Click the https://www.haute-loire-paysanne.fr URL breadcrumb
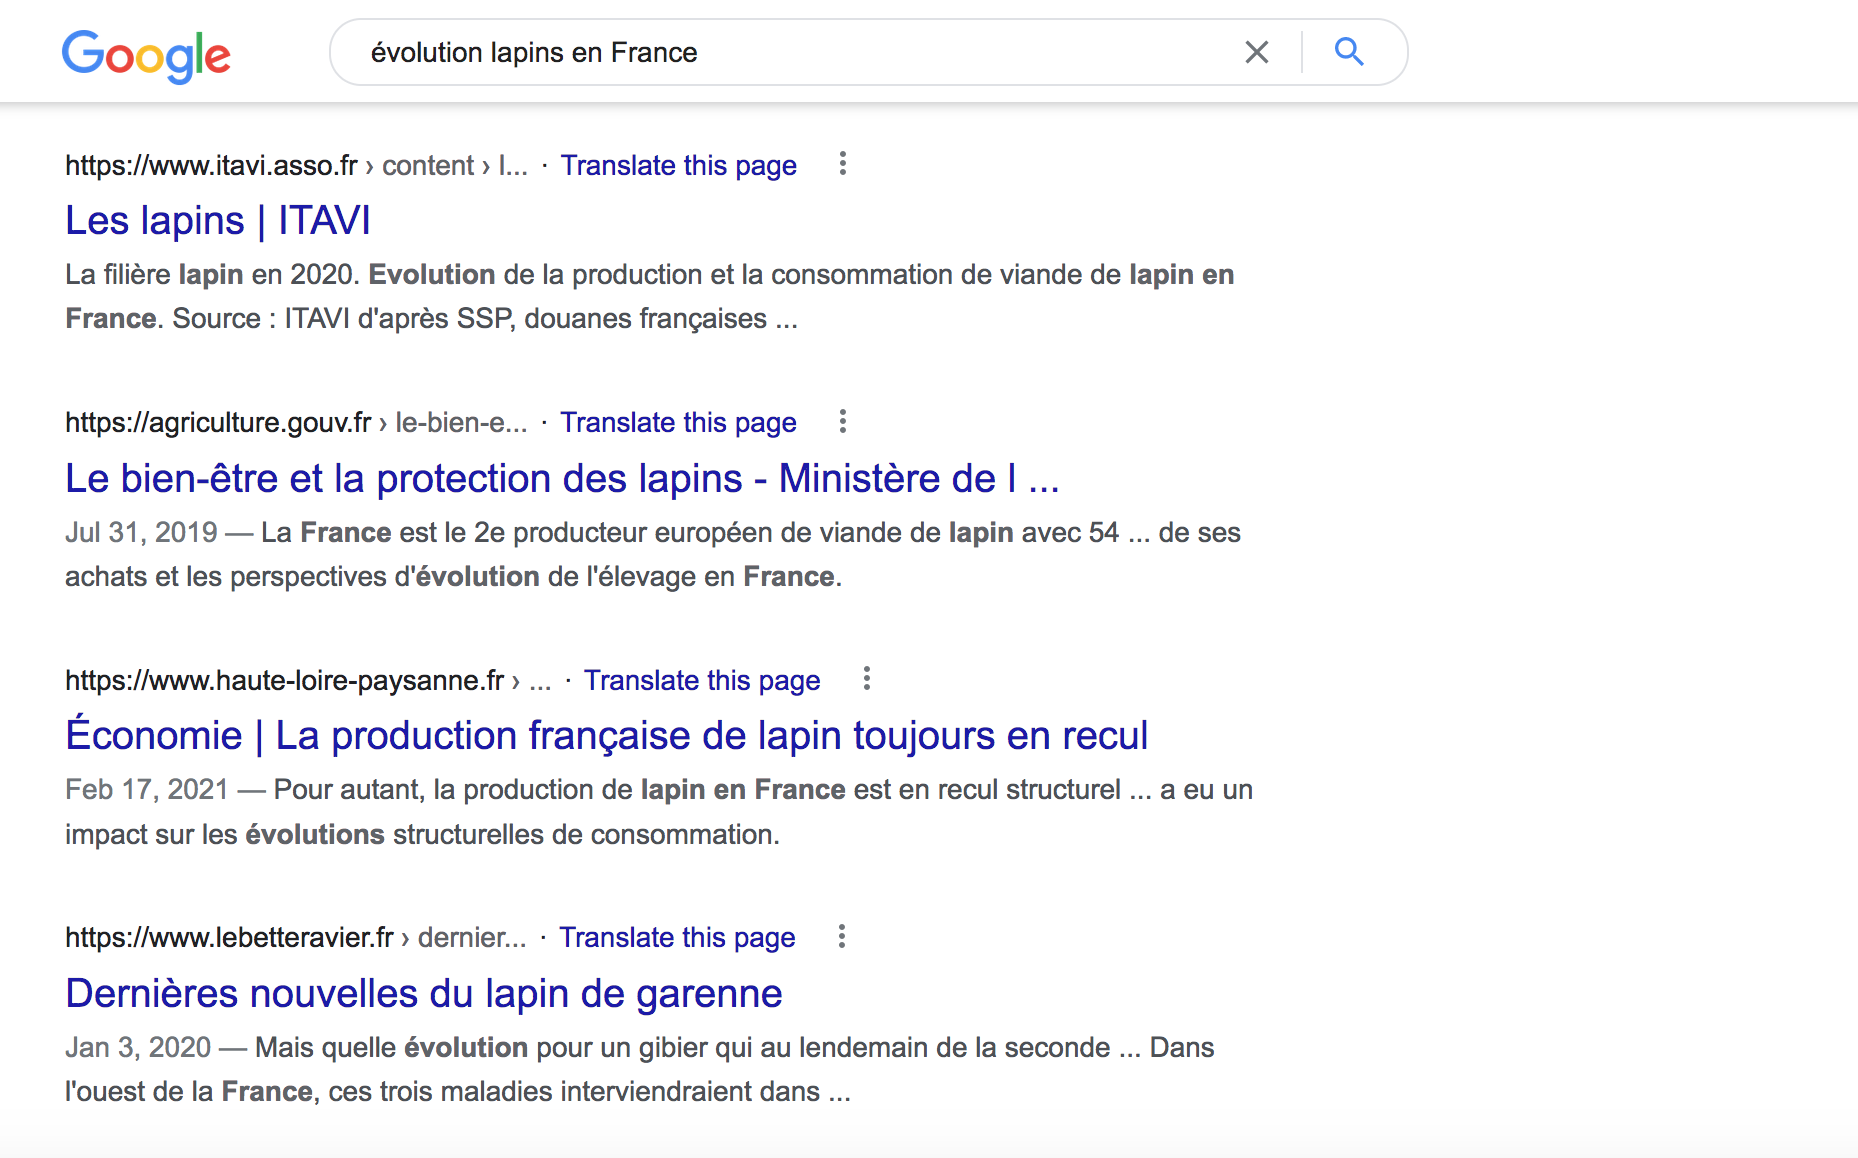1858x1158 pixels. [285, 680]
